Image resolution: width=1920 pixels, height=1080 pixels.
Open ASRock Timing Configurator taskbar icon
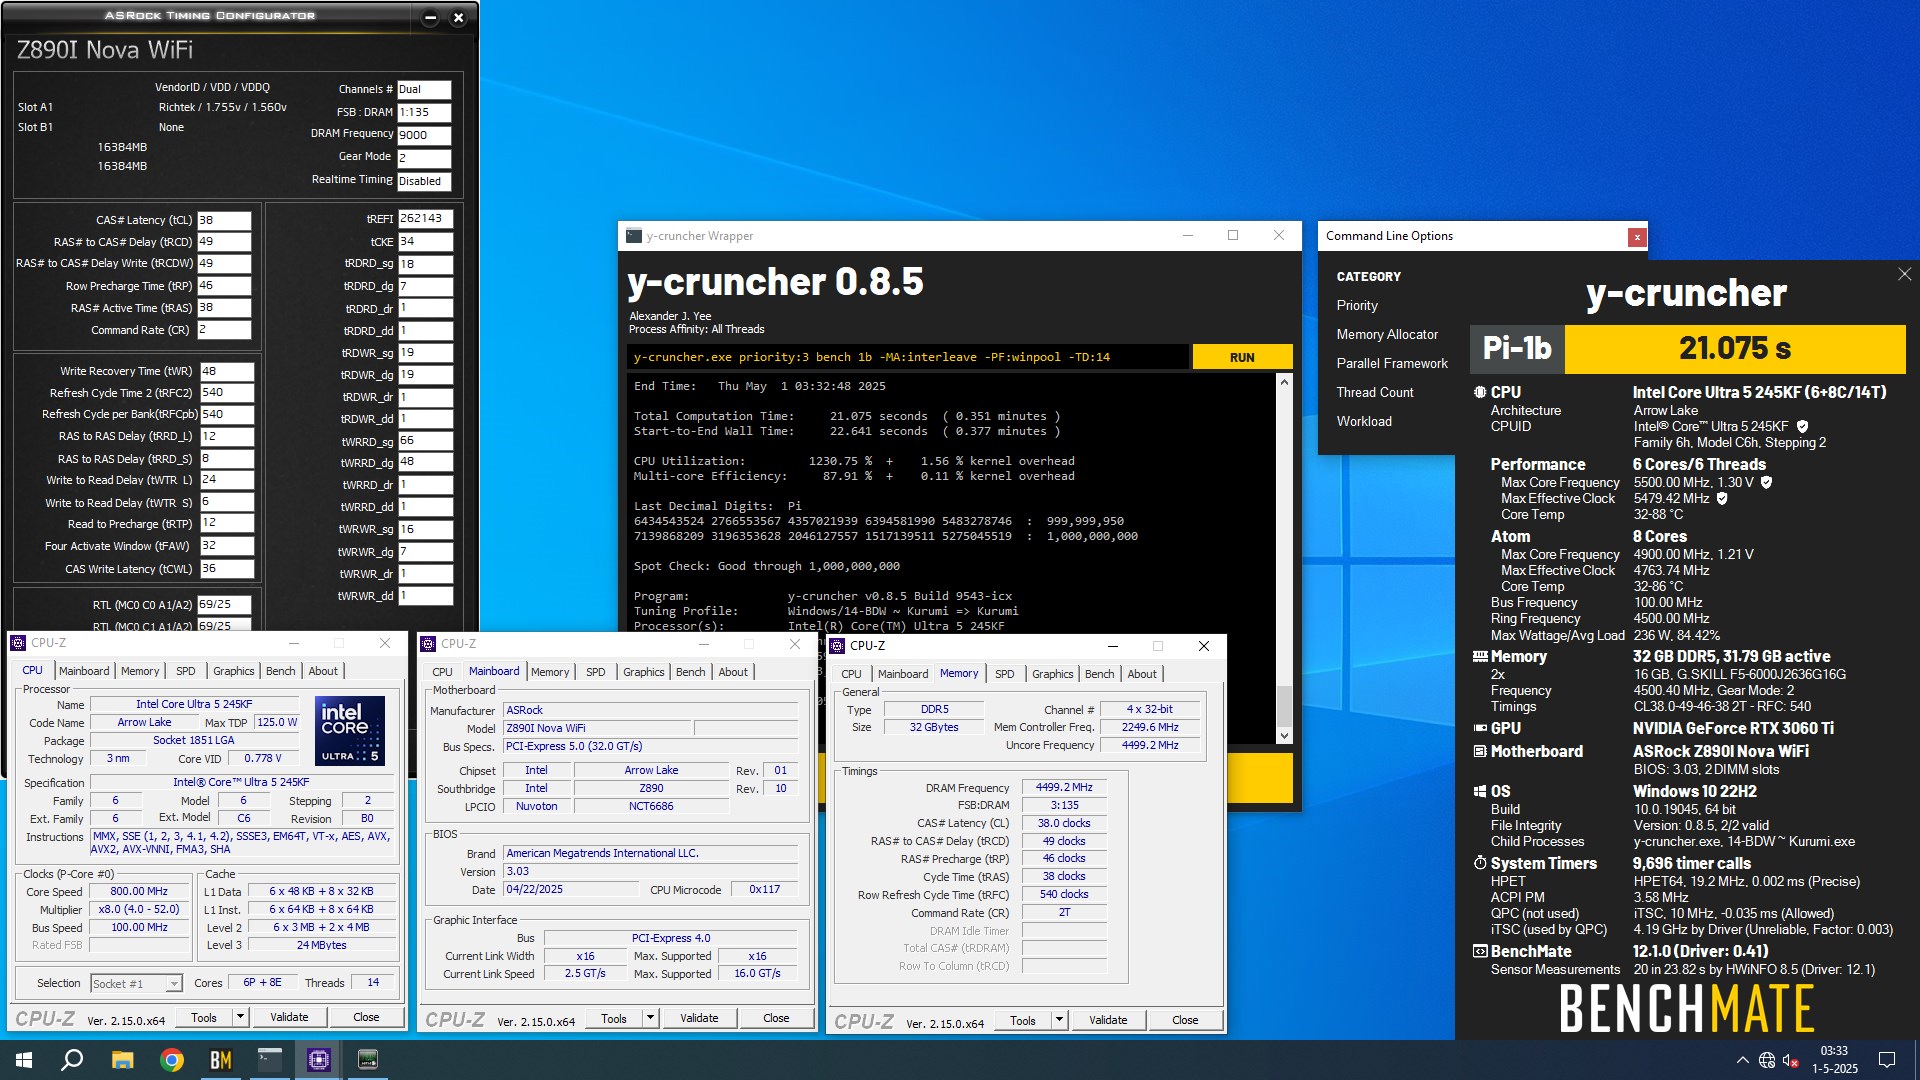click(x=368, y=1060)
